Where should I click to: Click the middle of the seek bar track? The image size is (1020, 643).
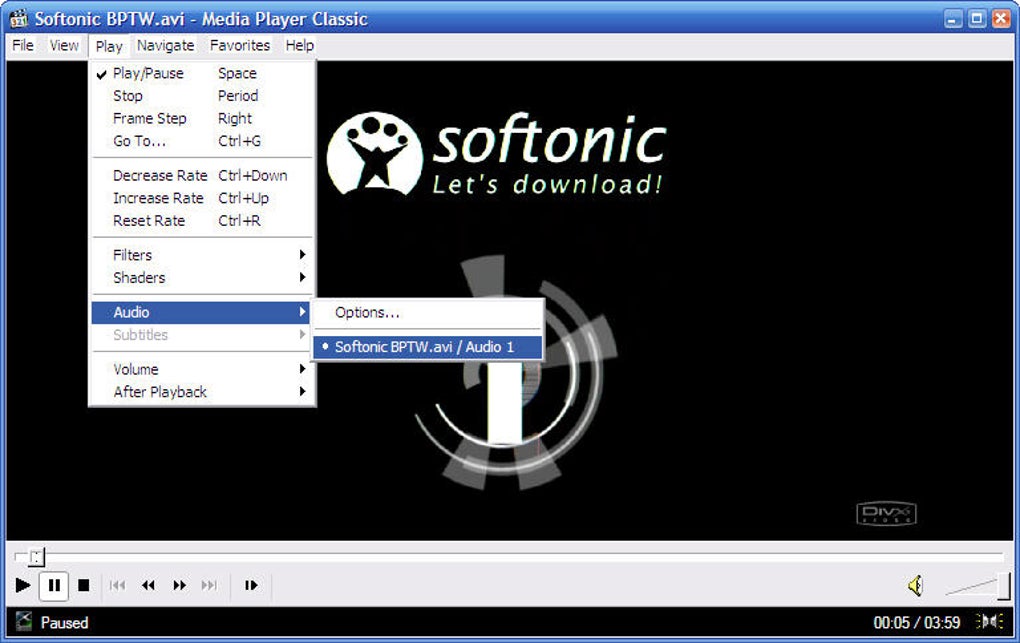pos(509,556)
